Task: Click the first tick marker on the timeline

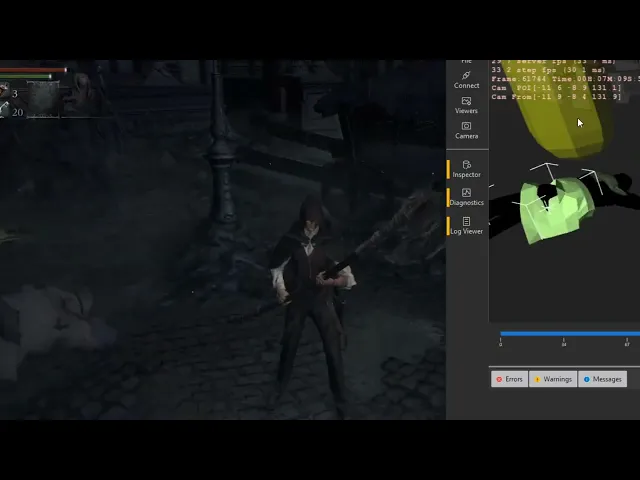Action: coord(500,342)
